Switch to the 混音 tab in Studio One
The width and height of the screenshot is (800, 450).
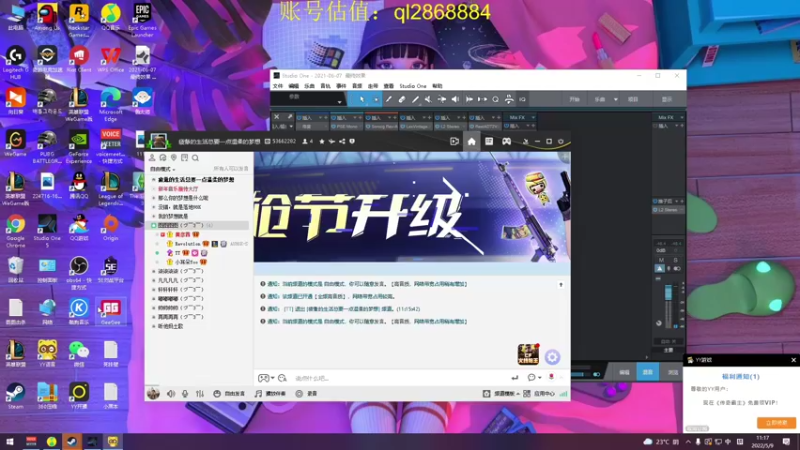pyautogui.click(x=647, y=372)
